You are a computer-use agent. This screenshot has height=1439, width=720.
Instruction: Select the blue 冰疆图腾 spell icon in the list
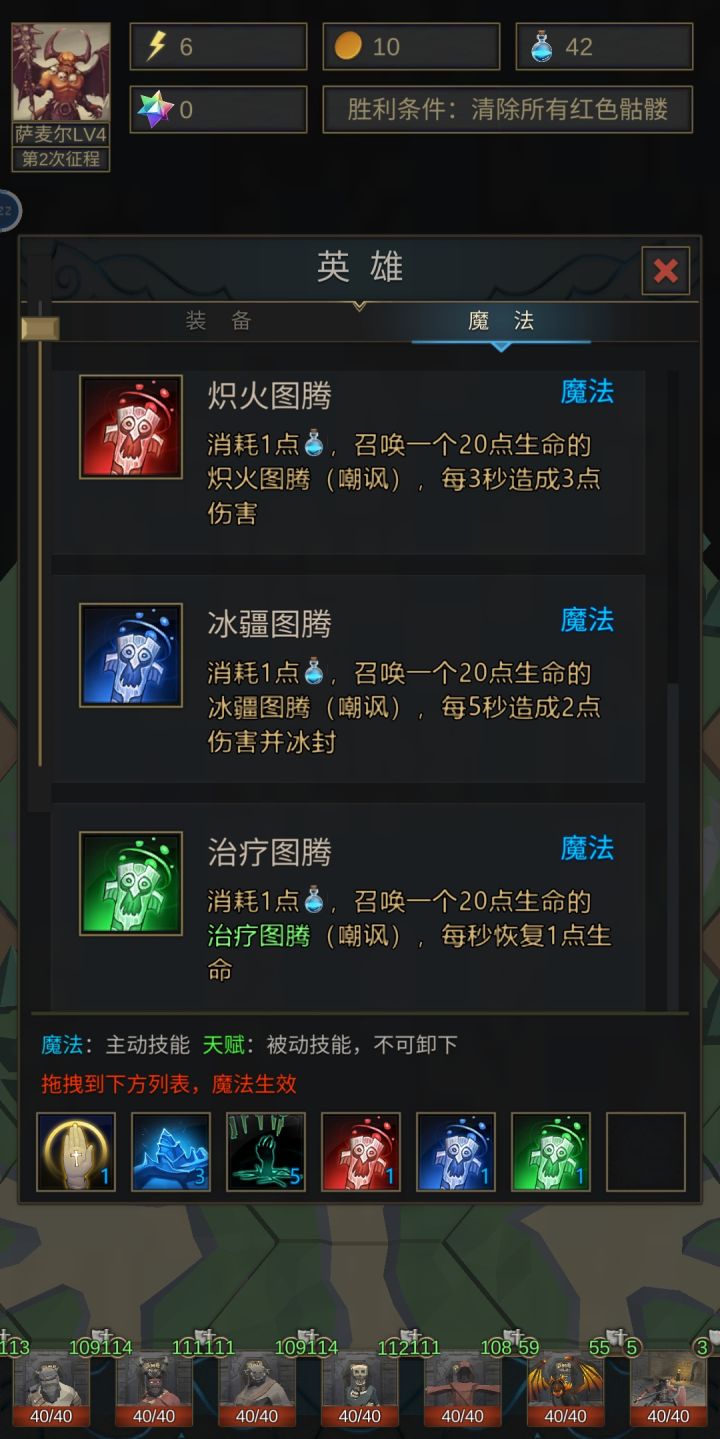tap(131, 655)
